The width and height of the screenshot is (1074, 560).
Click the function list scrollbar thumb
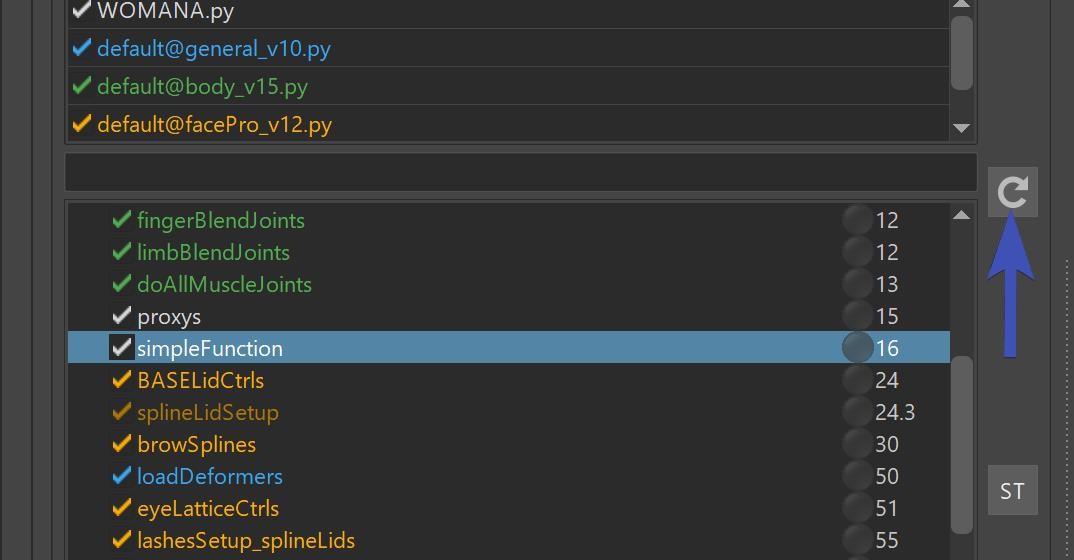962,444
